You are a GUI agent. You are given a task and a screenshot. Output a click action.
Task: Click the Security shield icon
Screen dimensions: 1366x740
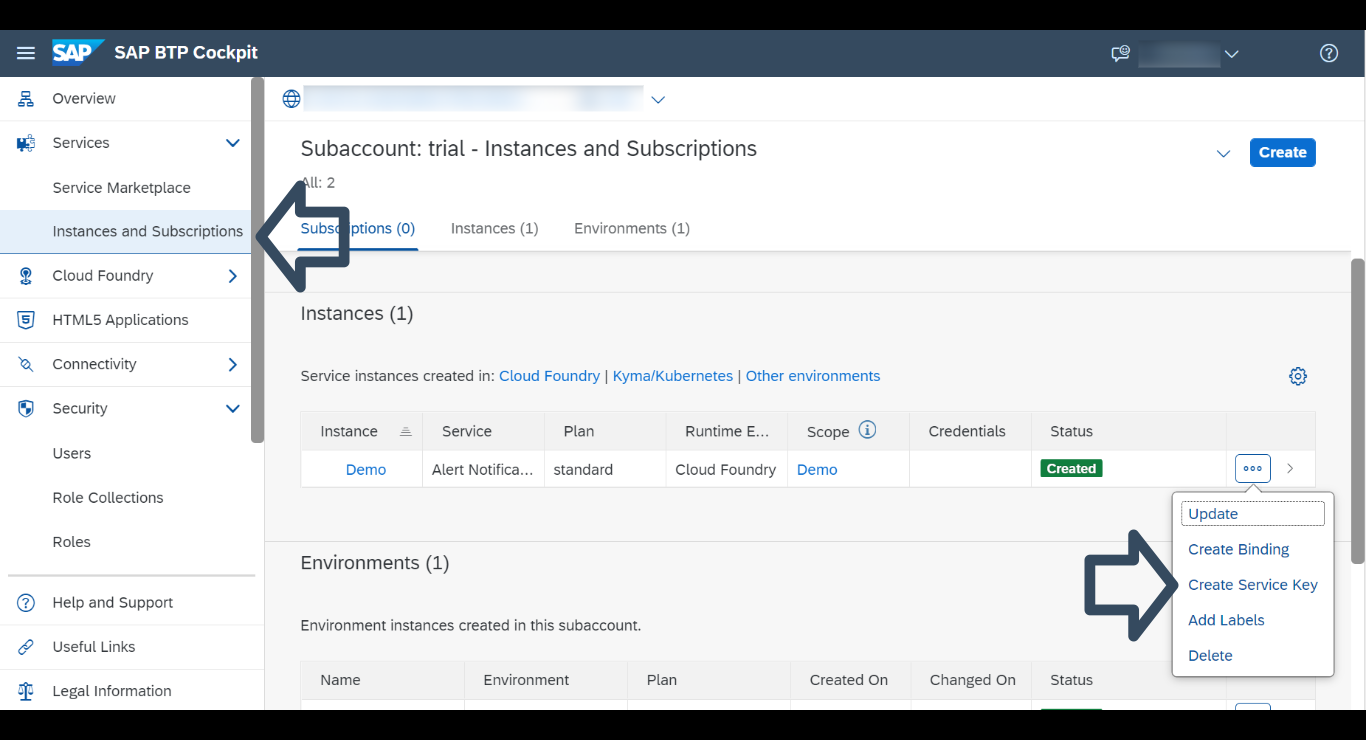click(26, 408)
